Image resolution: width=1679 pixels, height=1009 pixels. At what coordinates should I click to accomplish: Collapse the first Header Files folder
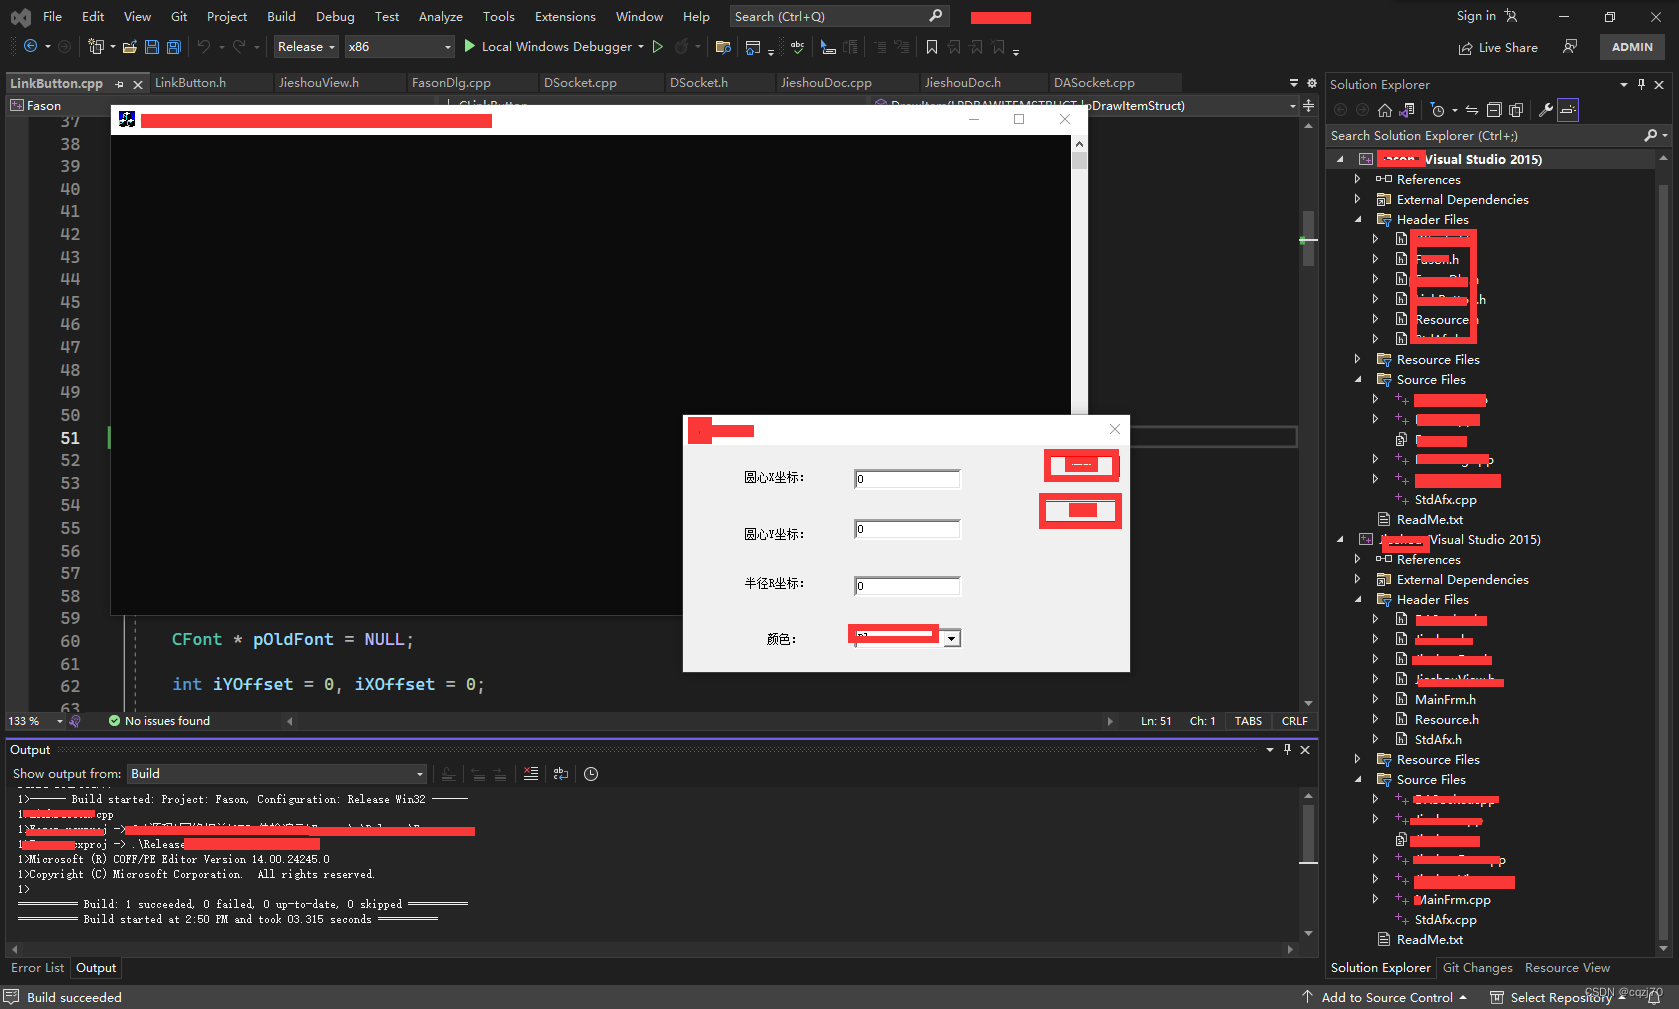click(1357, 219)
